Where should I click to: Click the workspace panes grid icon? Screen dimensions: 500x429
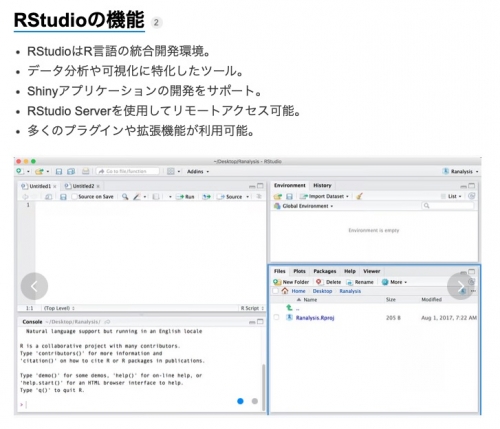[x=171, y=171]
